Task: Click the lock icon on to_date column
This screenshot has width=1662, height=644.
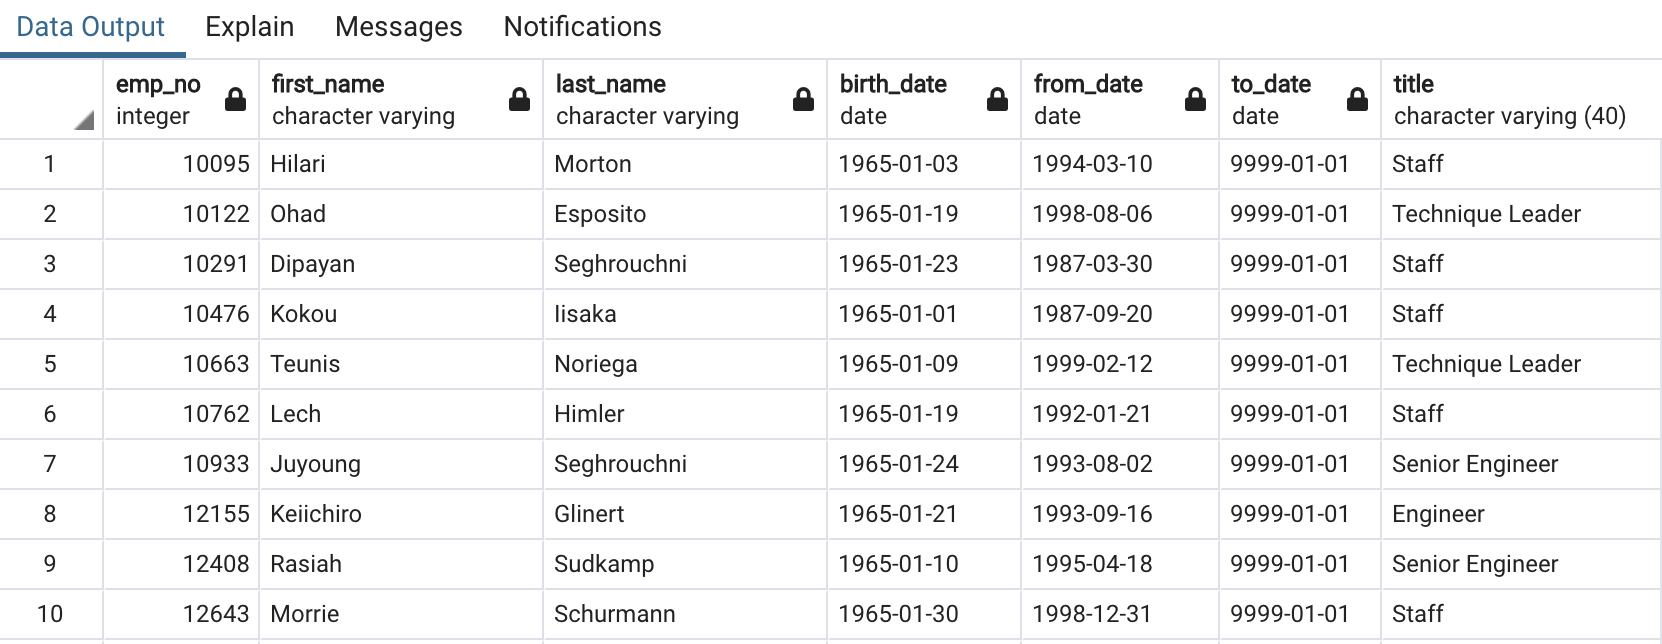Action: (x=1356, y=99)
